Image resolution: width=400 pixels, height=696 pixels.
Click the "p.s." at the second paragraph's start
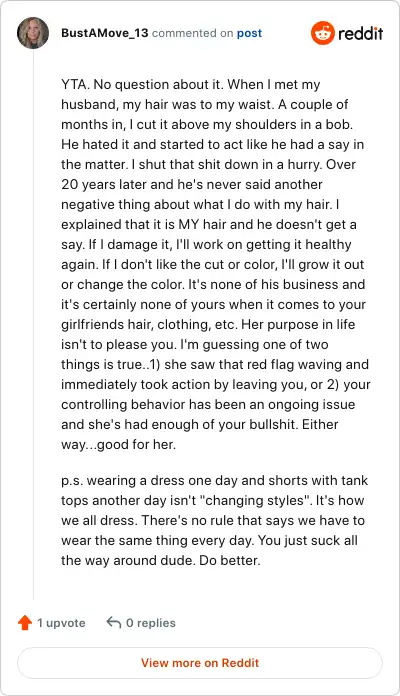tap(72, 481)
